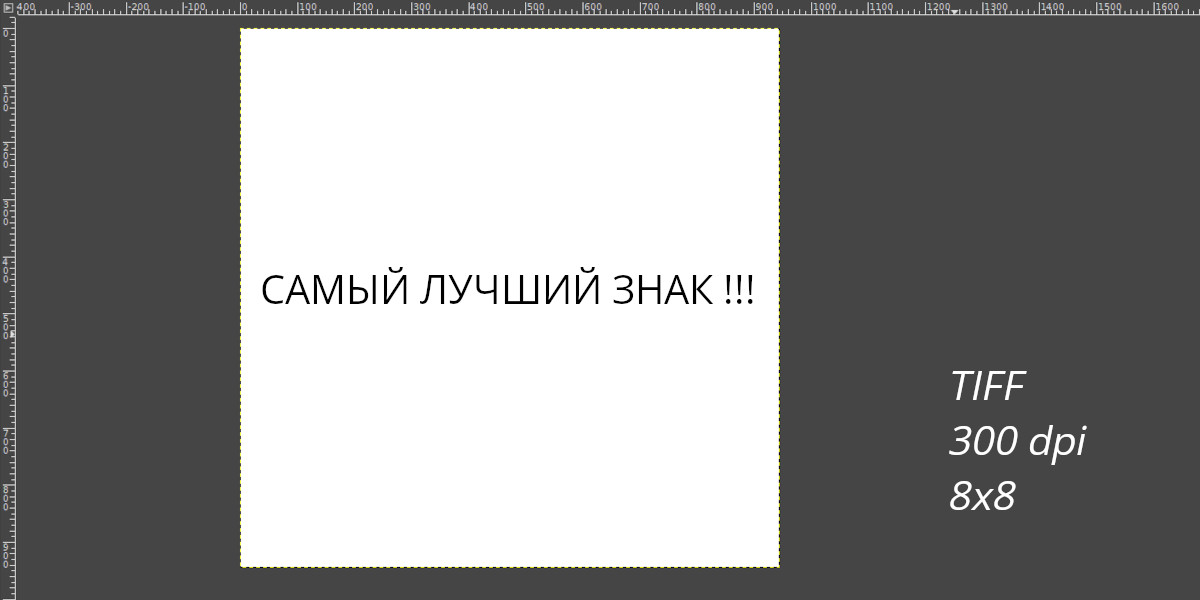Click the three exclamation marks on canvas

click(738, 291)
